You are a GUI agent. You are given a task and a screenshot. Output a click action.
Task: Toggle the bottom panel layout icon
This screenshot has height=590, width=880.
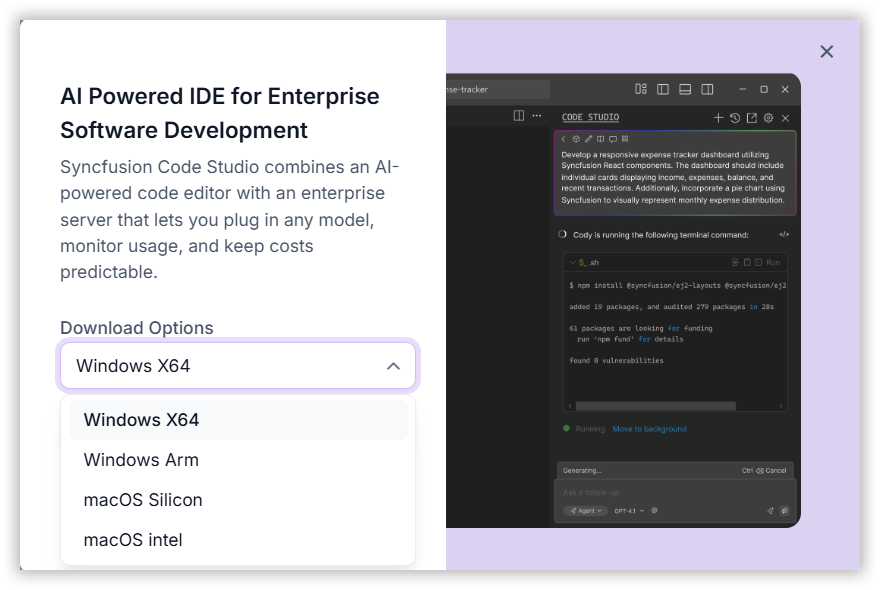coord(685,89)
